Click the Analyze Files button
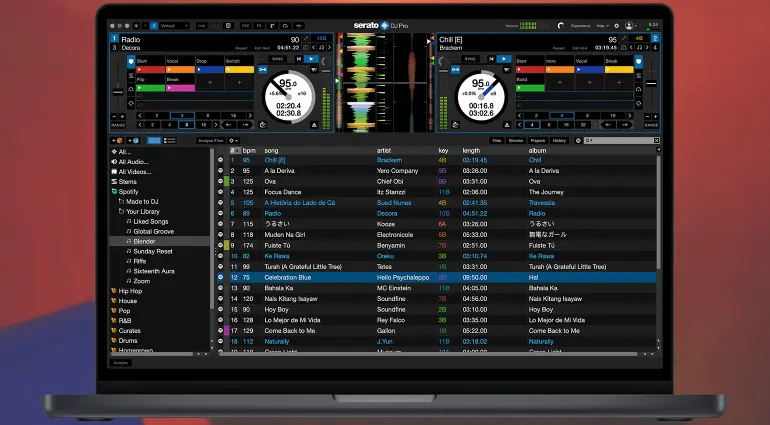Viewport: 770px width, 425px height. point(209,140)
